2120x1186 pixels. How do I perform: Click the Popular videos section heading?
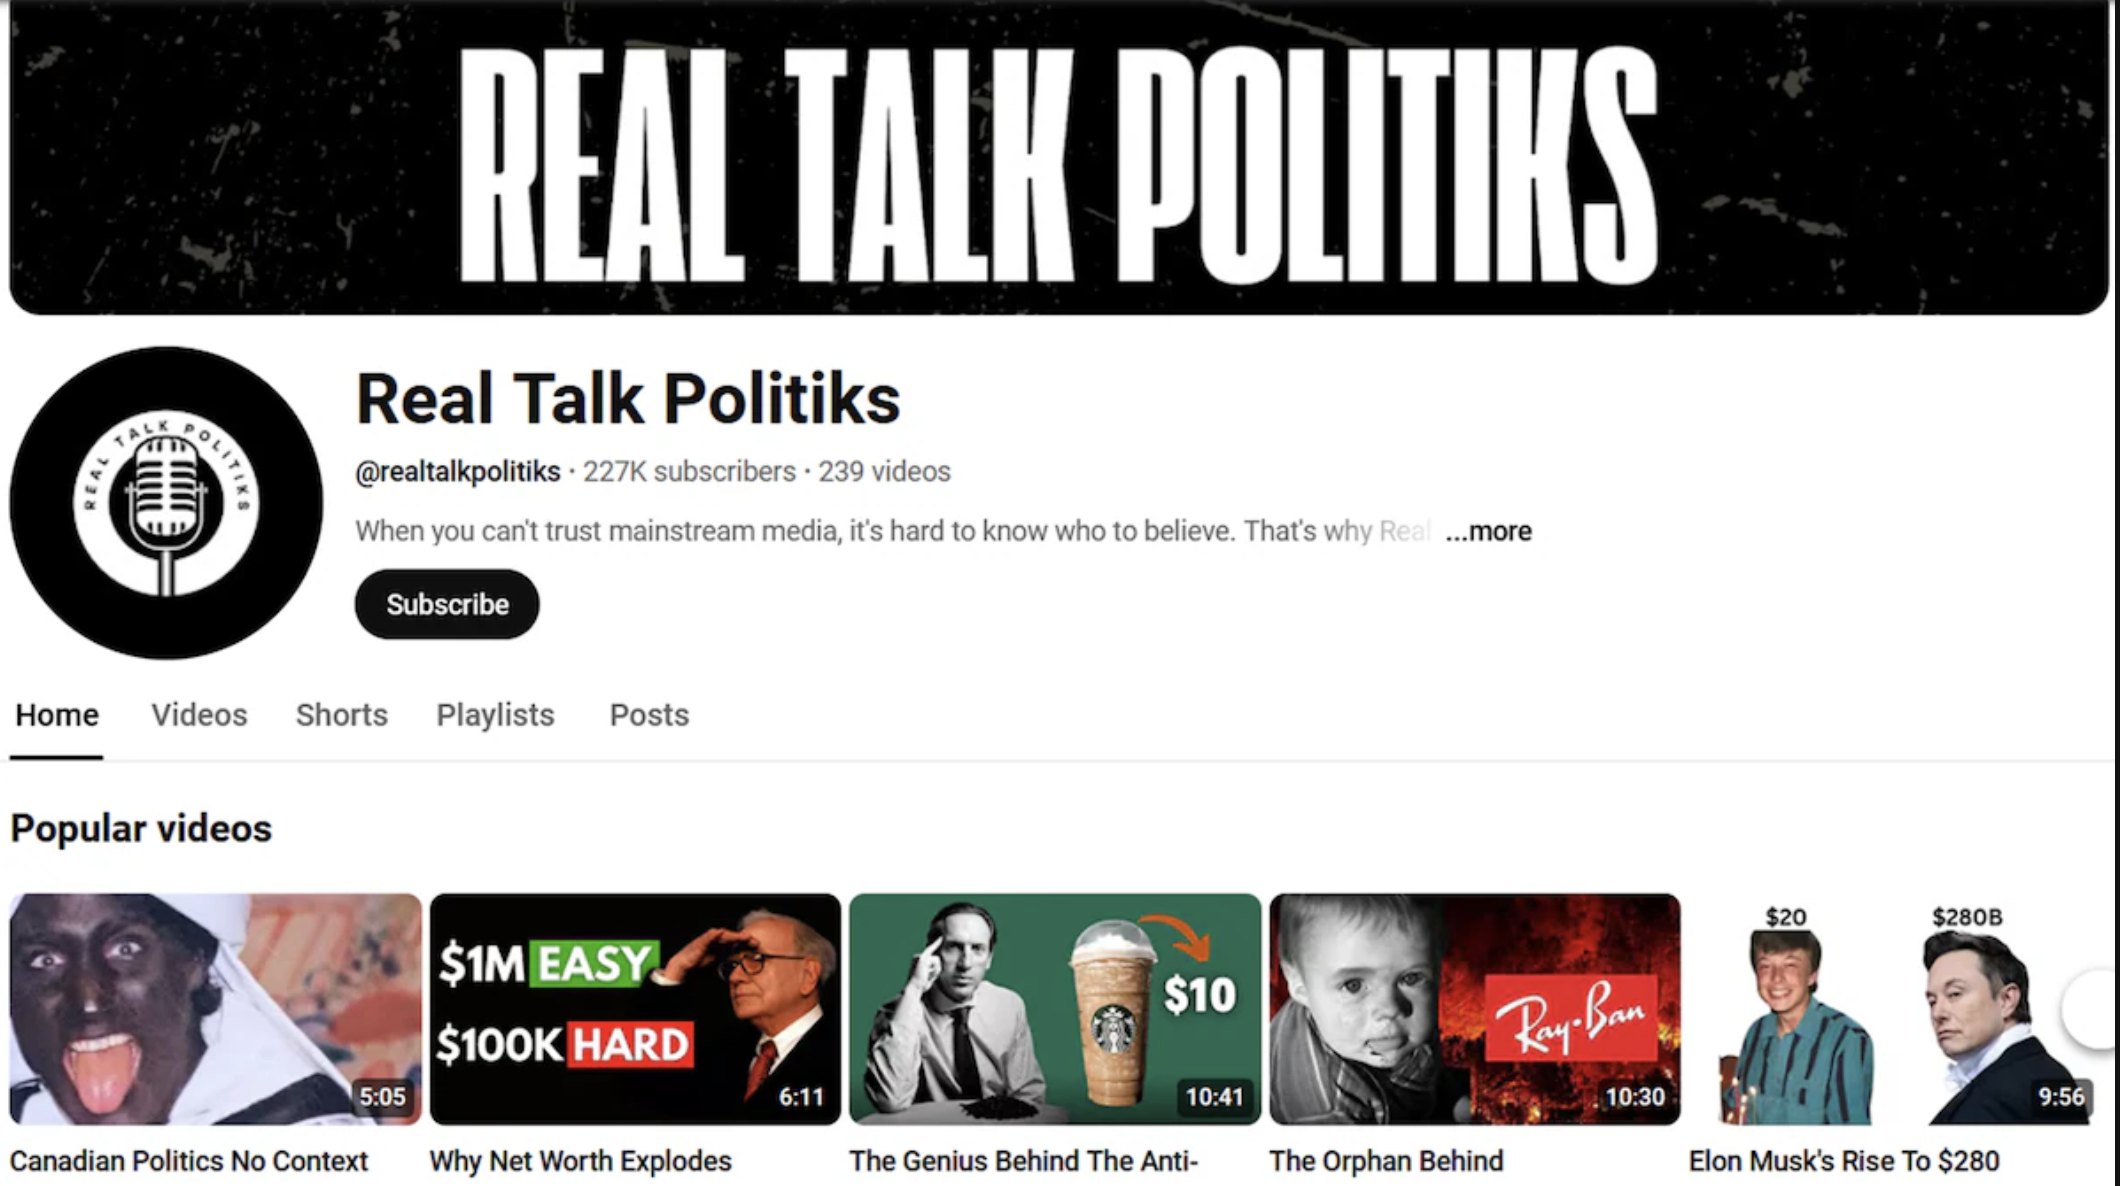pos(141,829)
